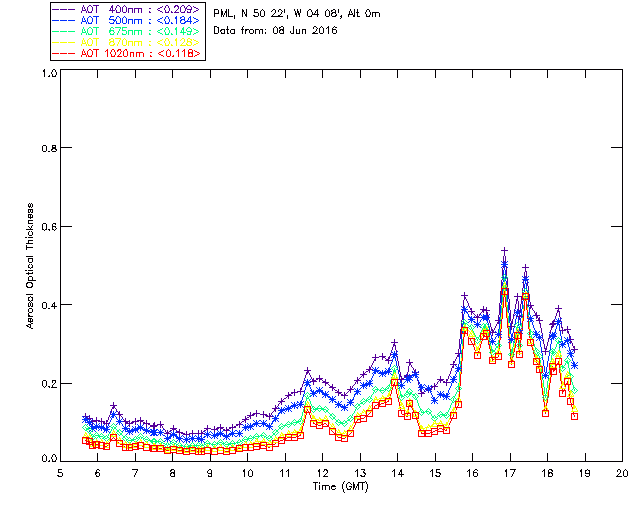Click the purple dashed line legend sample

[x=64, y=9]
